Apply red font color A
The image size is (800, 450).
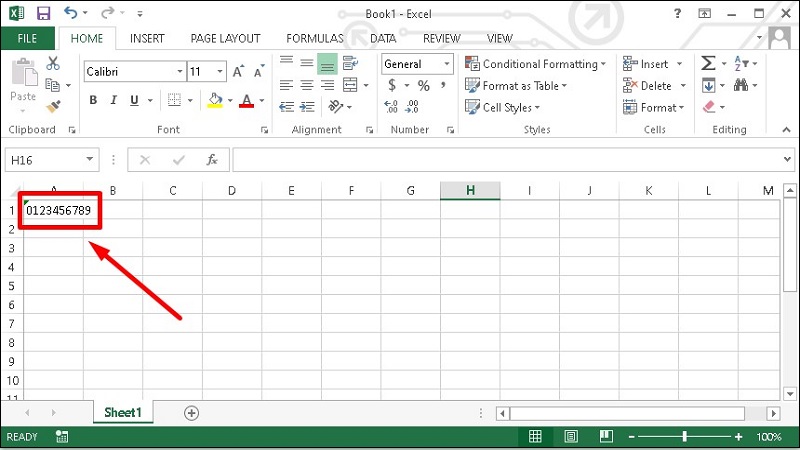click(x=246, y=101)
